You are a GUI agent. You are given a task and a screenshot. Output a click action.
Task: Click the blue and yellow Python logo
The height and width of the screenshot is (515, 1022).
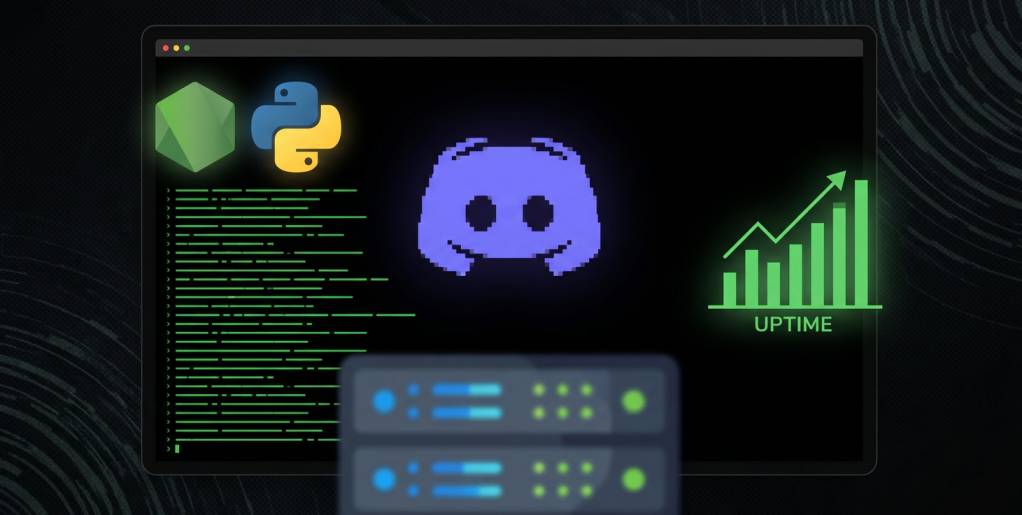[x=297, y=126]
